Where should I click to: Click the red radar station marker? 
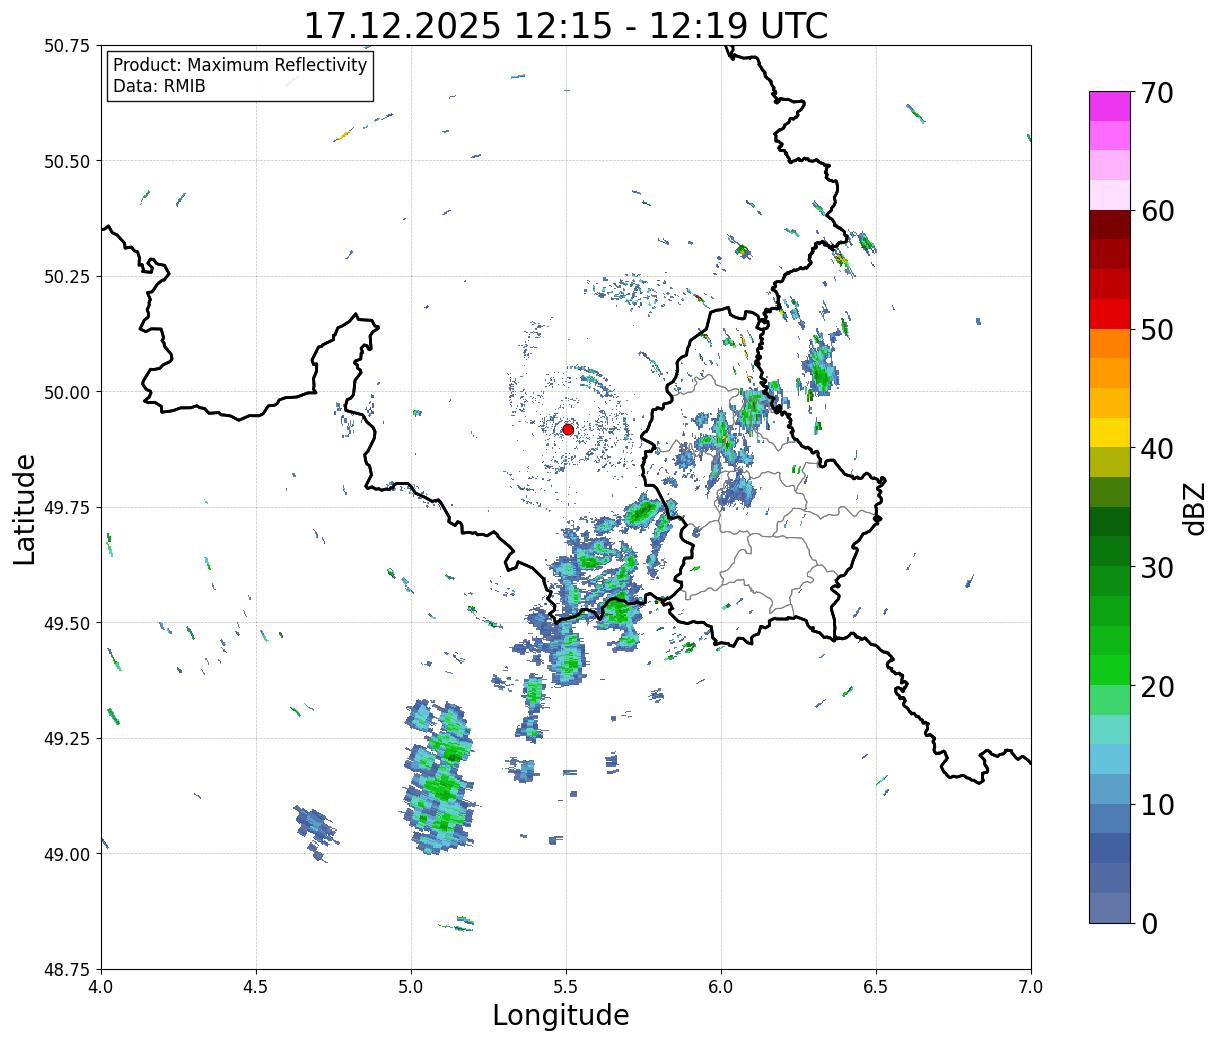(568, 429)
